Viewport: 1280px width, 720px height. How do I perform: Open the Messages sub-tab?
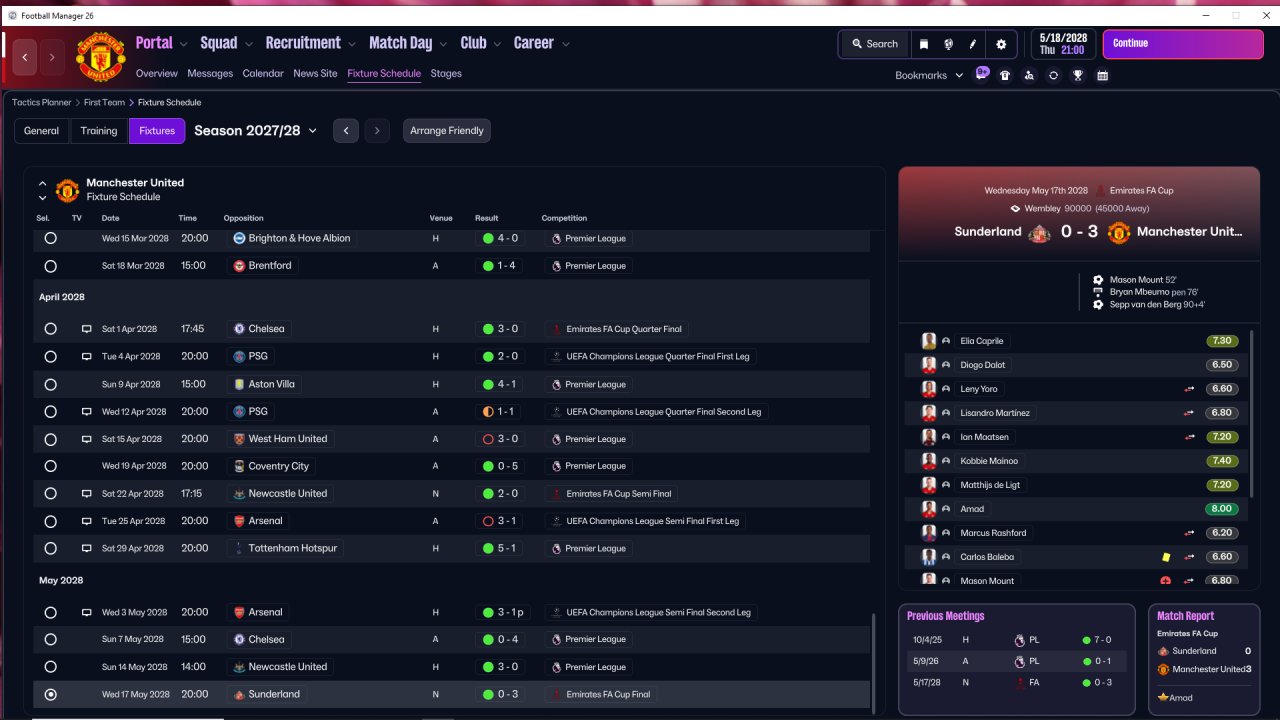coord(210,74)
